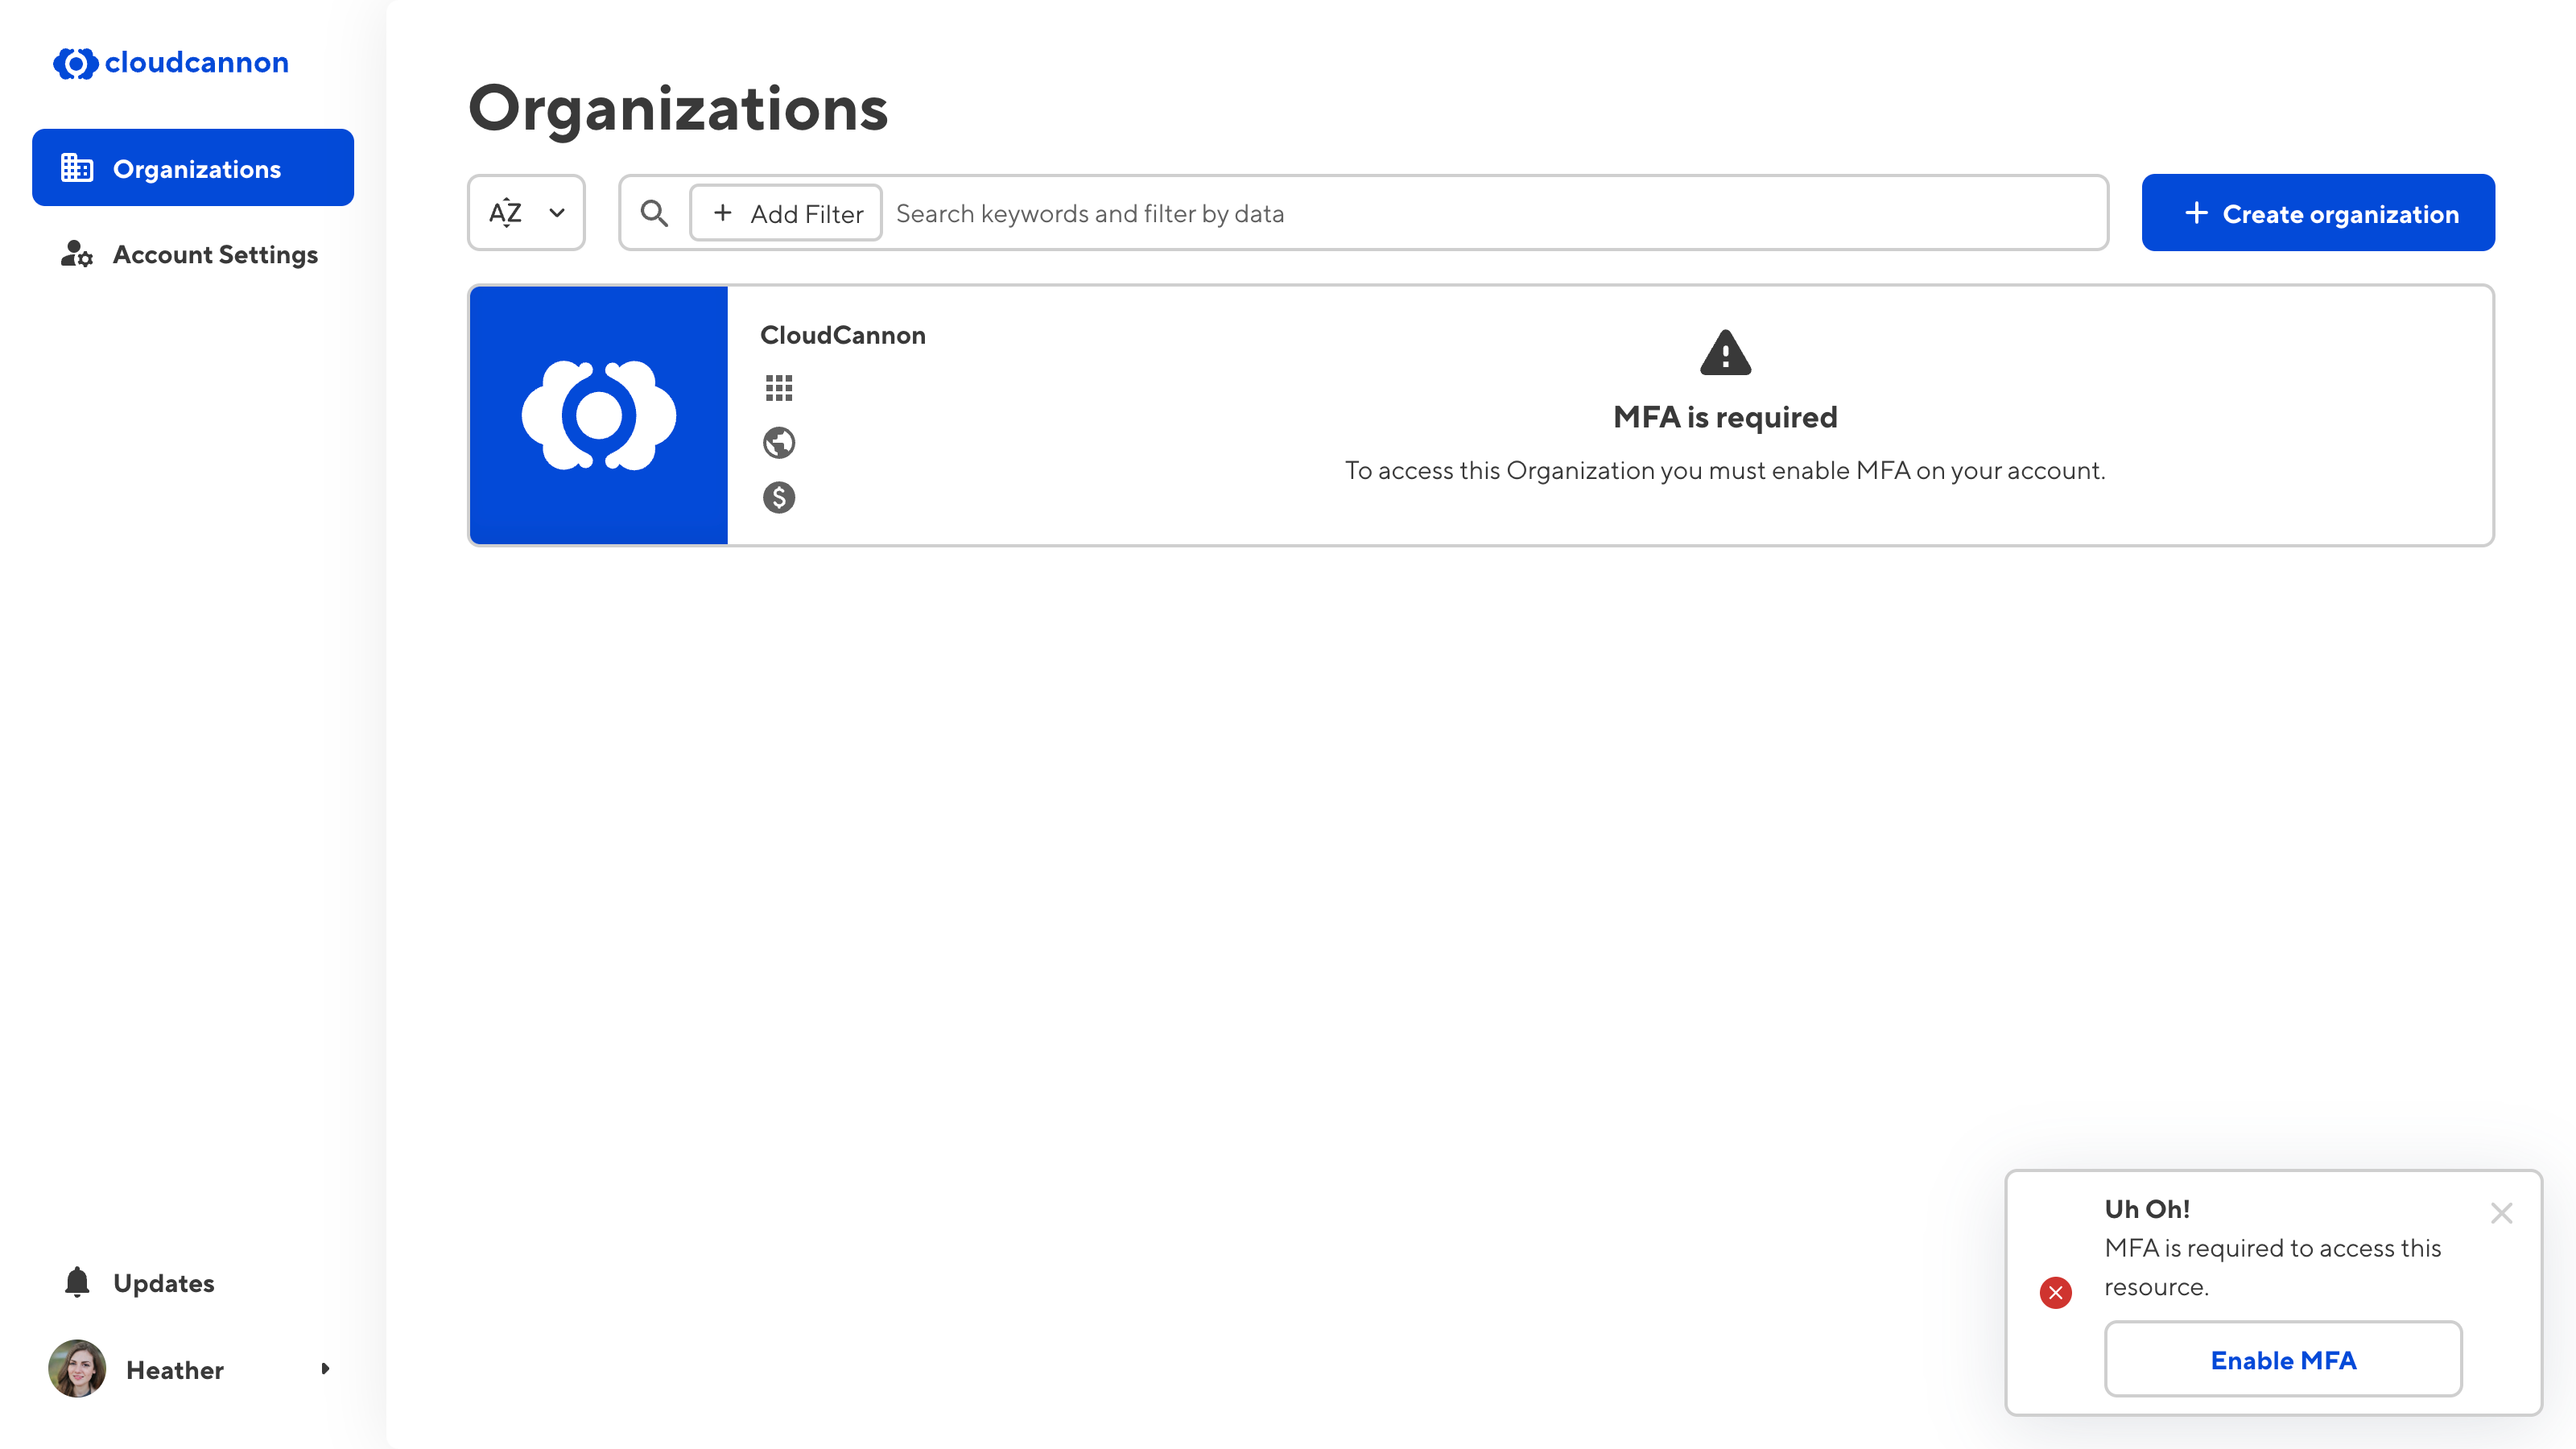The height and width of the screenshot is (1449, 2576).
Task: Click the Create organization button
Action: point(2318,213)
